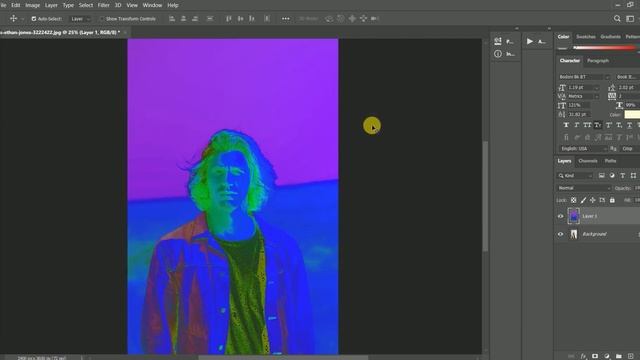Viewport: 640px width, 360px height.
Task: Click the create new layer icon
Action: [x=631, y=356]
